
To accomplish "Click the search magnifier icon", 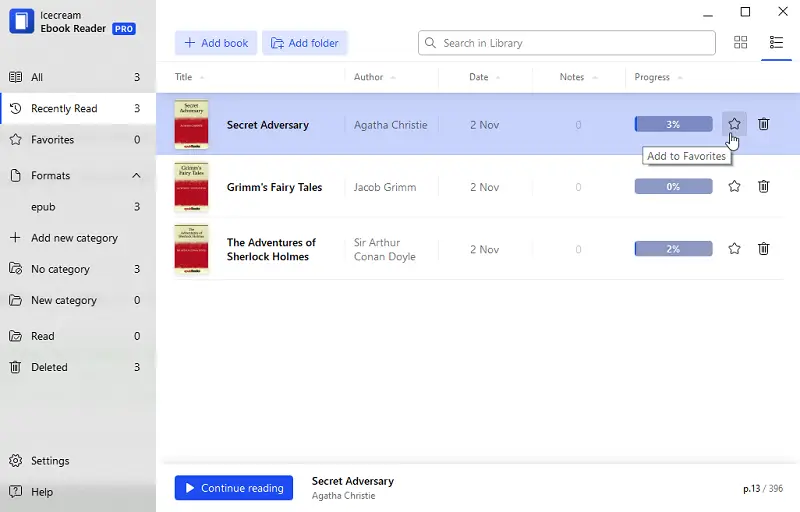I will click(x=431, y=43).
